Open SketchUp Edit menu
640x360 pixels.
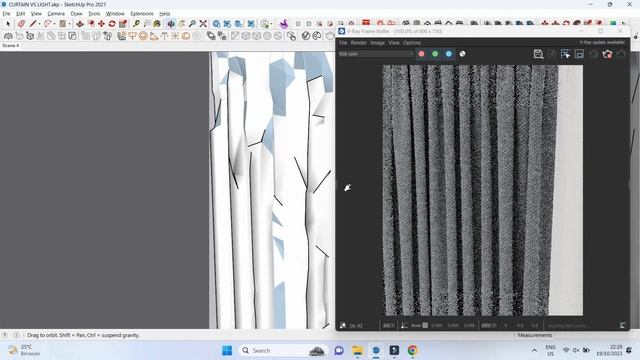click(x=20, y=13)
